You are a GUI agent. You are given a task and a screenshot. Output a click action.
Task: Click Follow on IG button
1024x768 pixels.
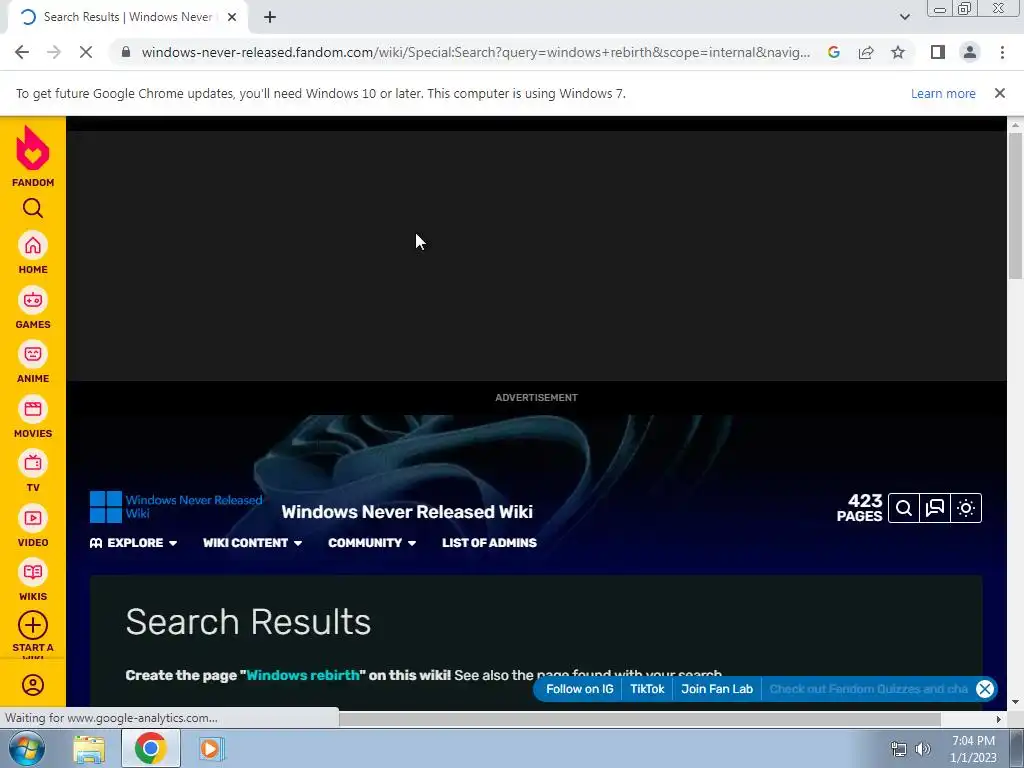(x=579, y=689)
